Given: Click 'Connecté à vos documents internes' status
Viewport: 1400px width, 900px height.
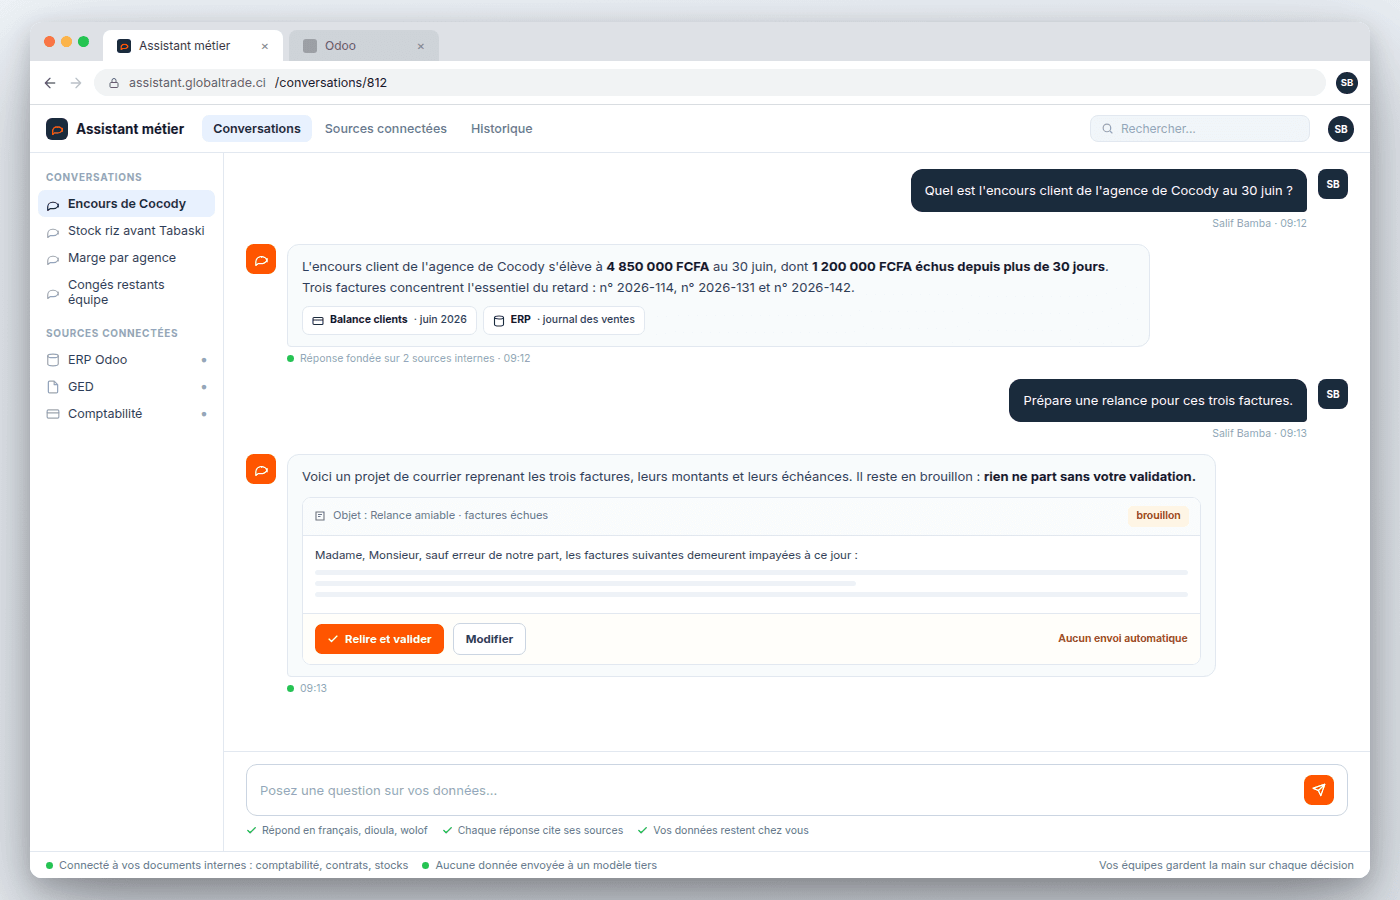Looking at the screenshot, I should click(233, 866).
